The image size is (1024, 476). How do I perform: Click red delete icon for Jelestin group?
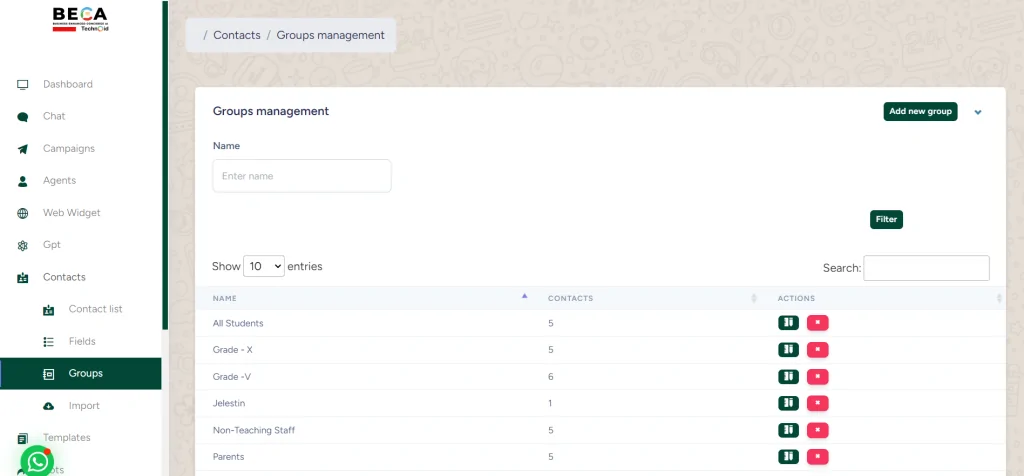818,403
